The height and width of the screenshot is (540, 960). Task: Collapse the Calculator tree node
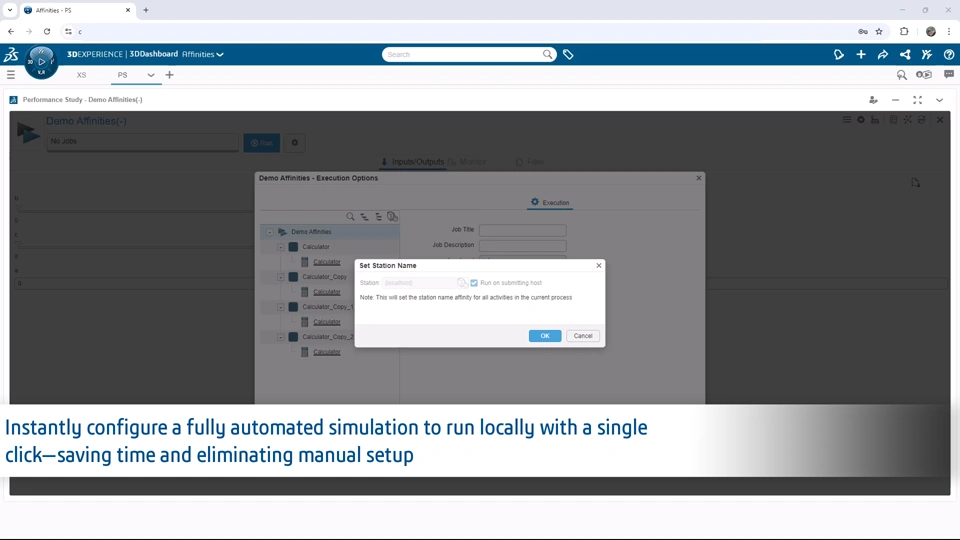(x=280, y=247)
